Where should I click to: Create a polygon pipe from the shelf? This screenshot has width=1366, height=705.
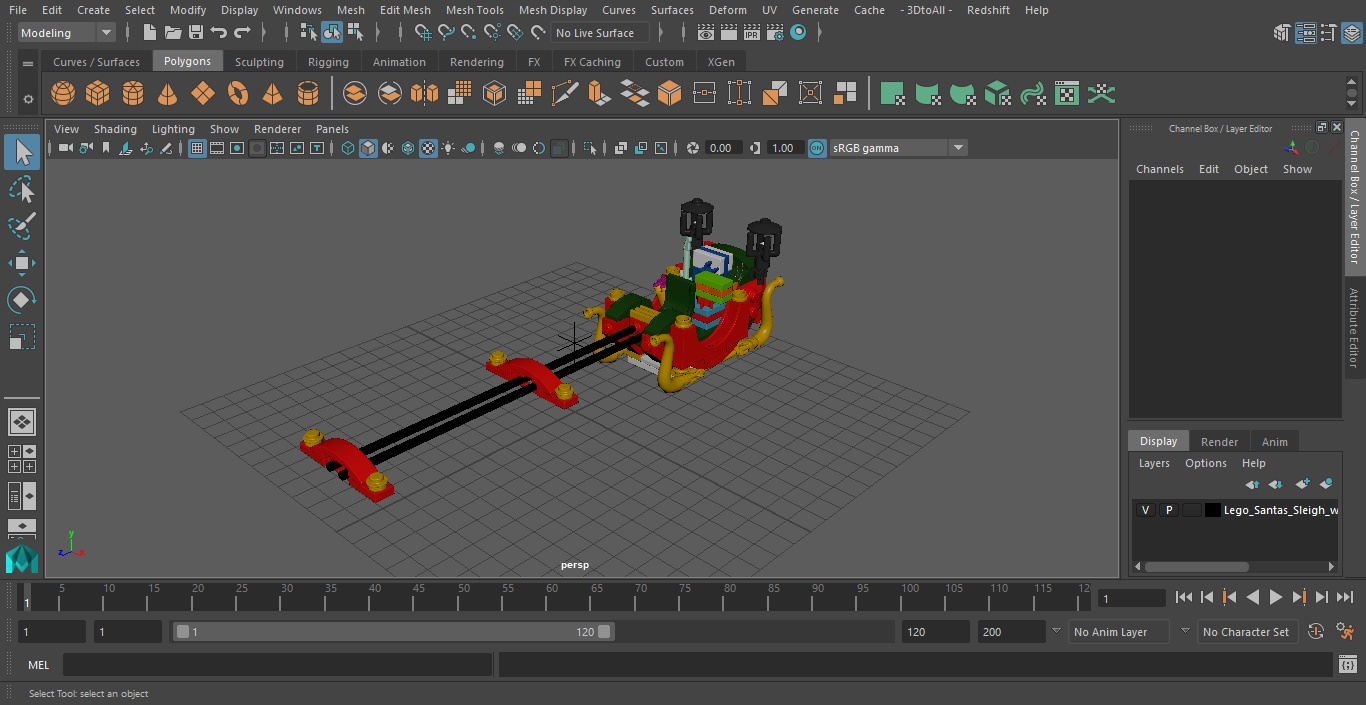point(308,94)
